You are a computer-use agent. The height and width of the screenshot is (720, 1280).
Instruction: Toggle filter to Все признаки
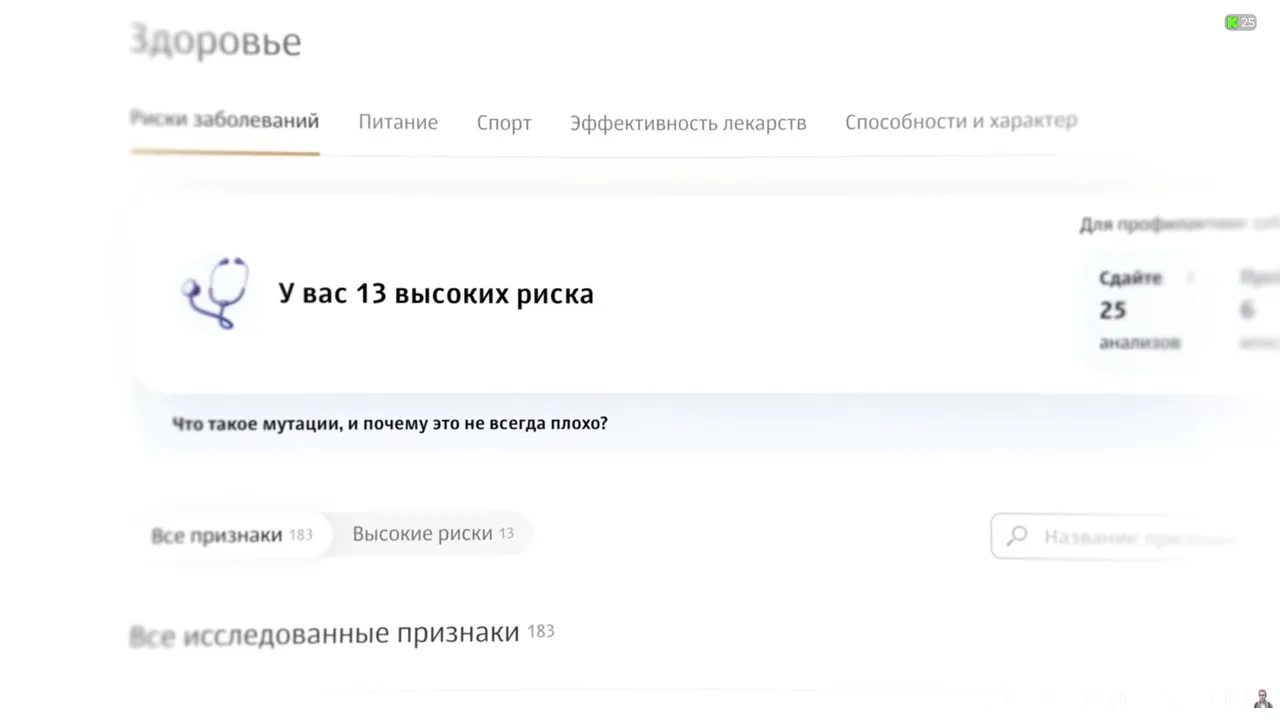tap(231, 535)
